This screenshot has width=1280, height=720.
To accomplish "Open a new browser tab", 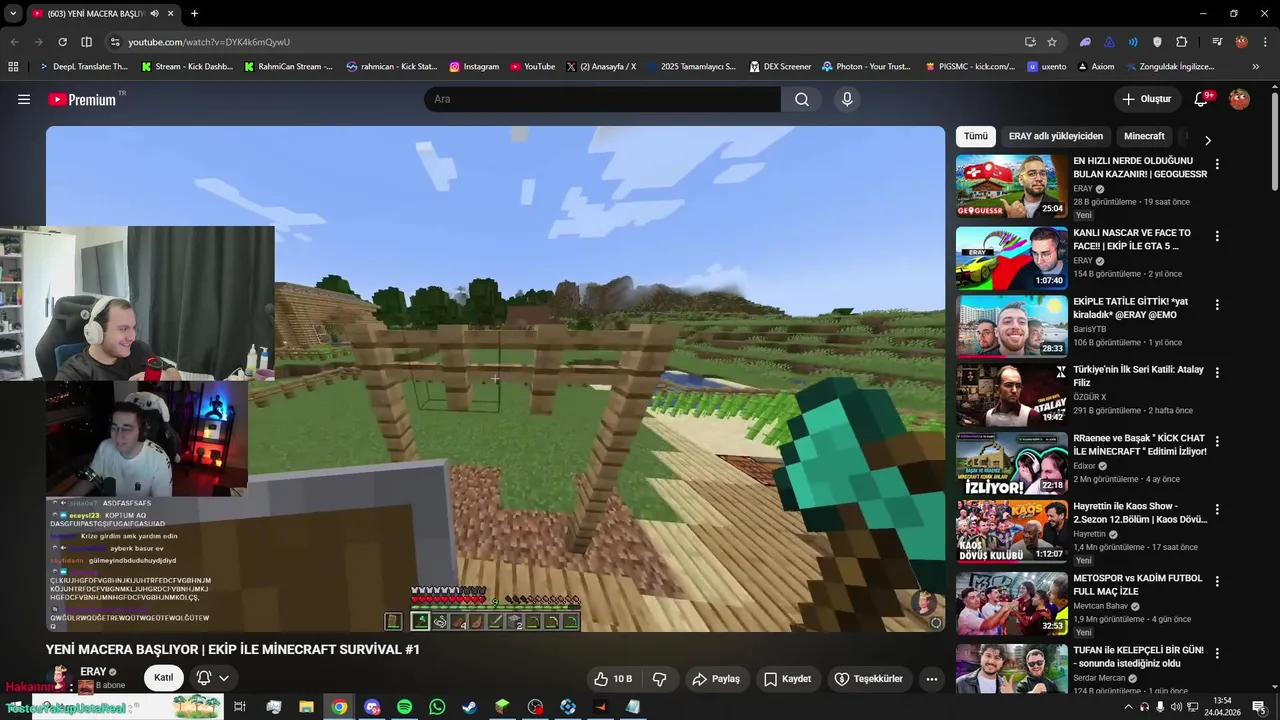I will (x=194, y=13).
